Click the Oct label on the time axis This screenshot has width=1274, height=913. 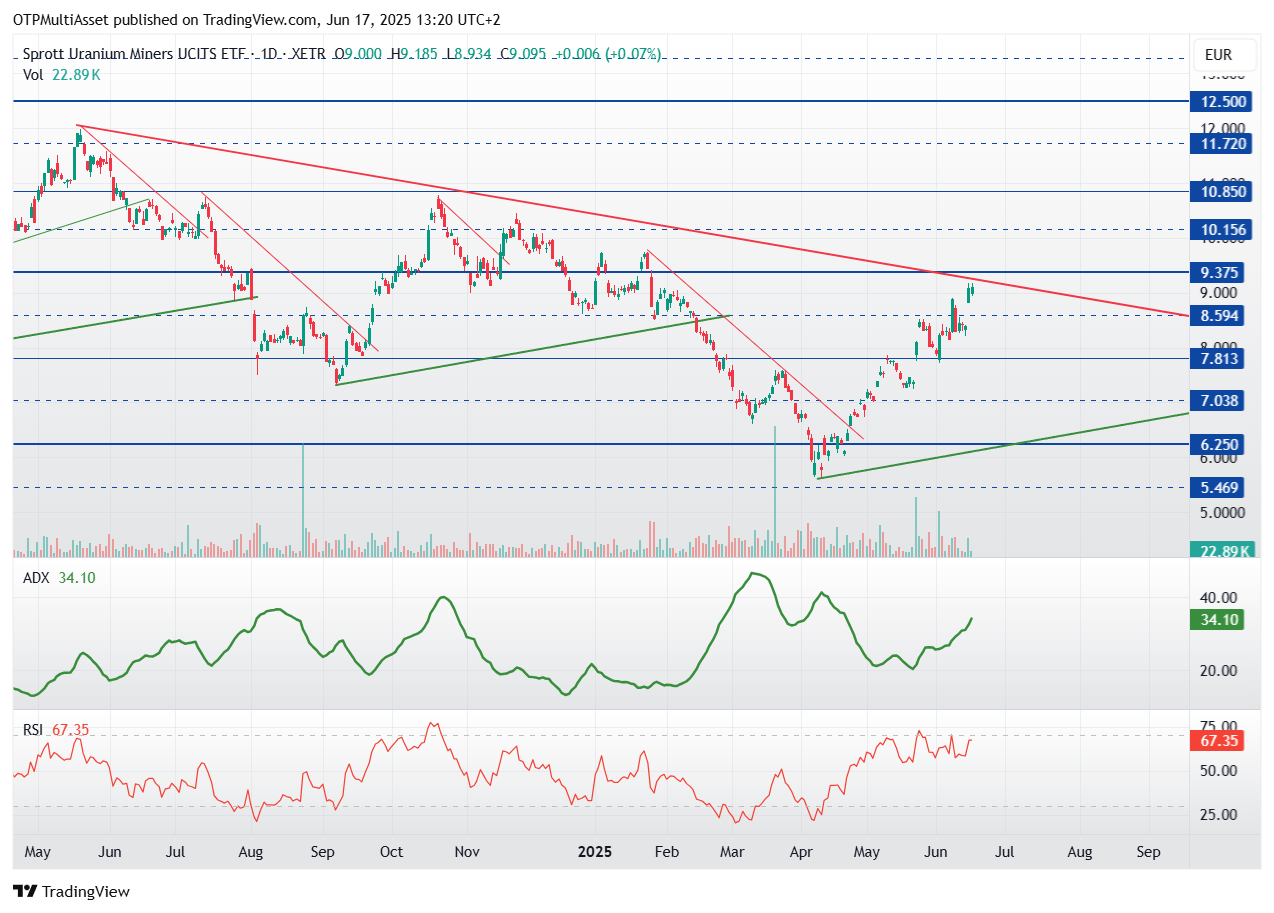pos(391,852)
